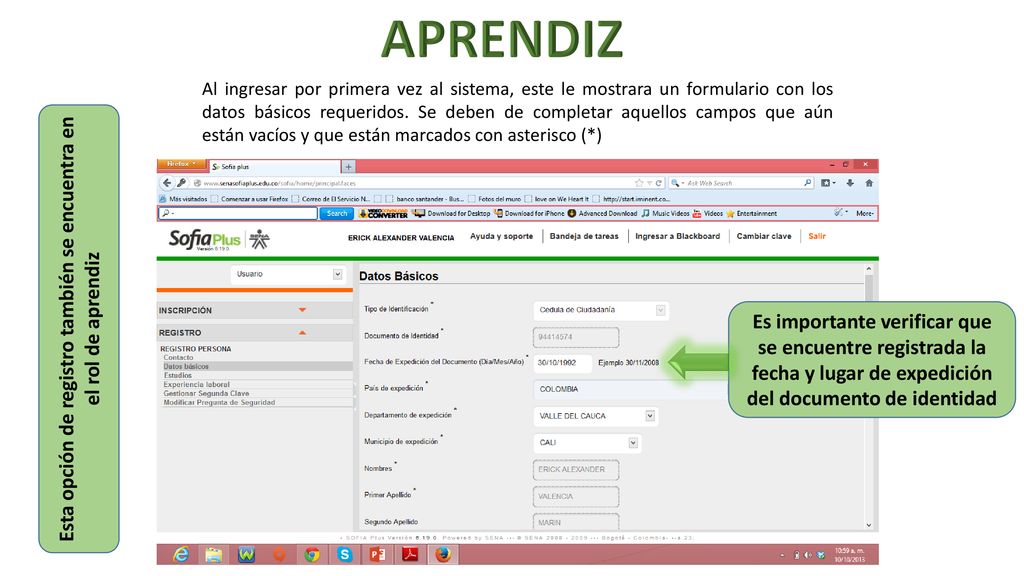Image resolution: width=1024 pixels, height=576 pixels.
Task: Click the form scrollbar up arrow
Action: click(869, 269)
